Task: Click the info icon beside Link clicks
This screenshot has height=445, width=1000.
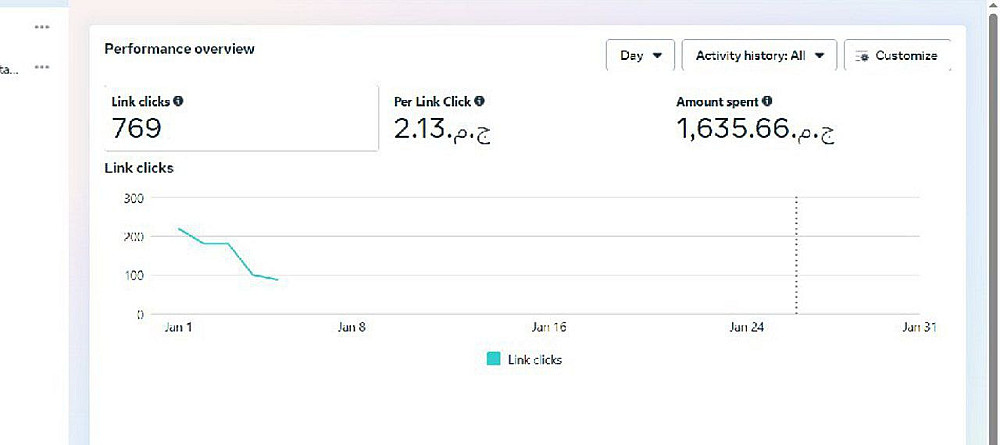Action: coord(178,101)
